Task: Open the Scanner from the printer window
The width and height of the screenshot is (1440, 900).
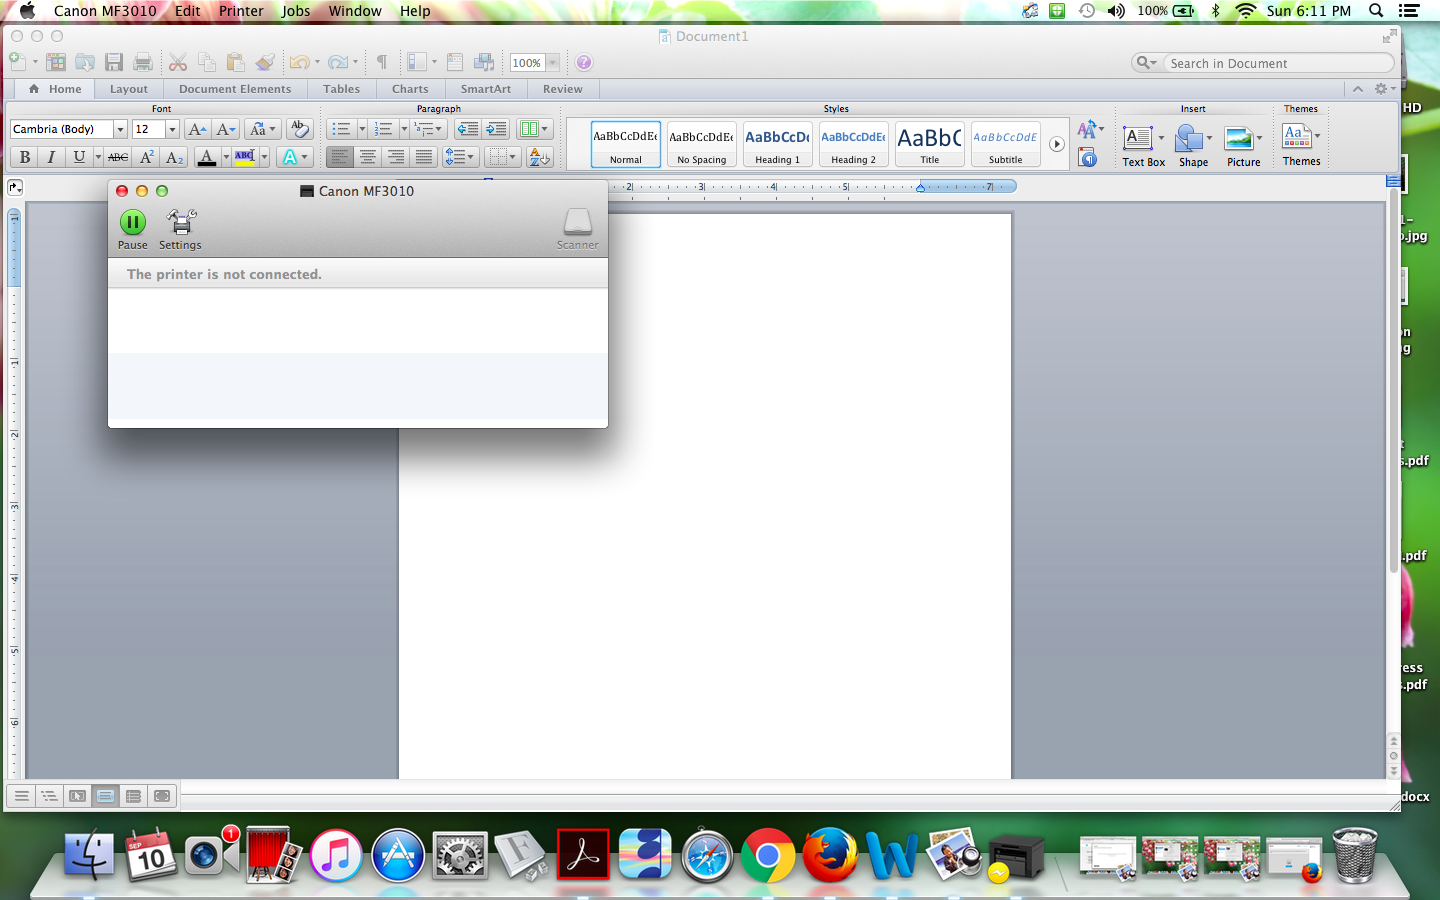Action: click(x=577, y=229)
